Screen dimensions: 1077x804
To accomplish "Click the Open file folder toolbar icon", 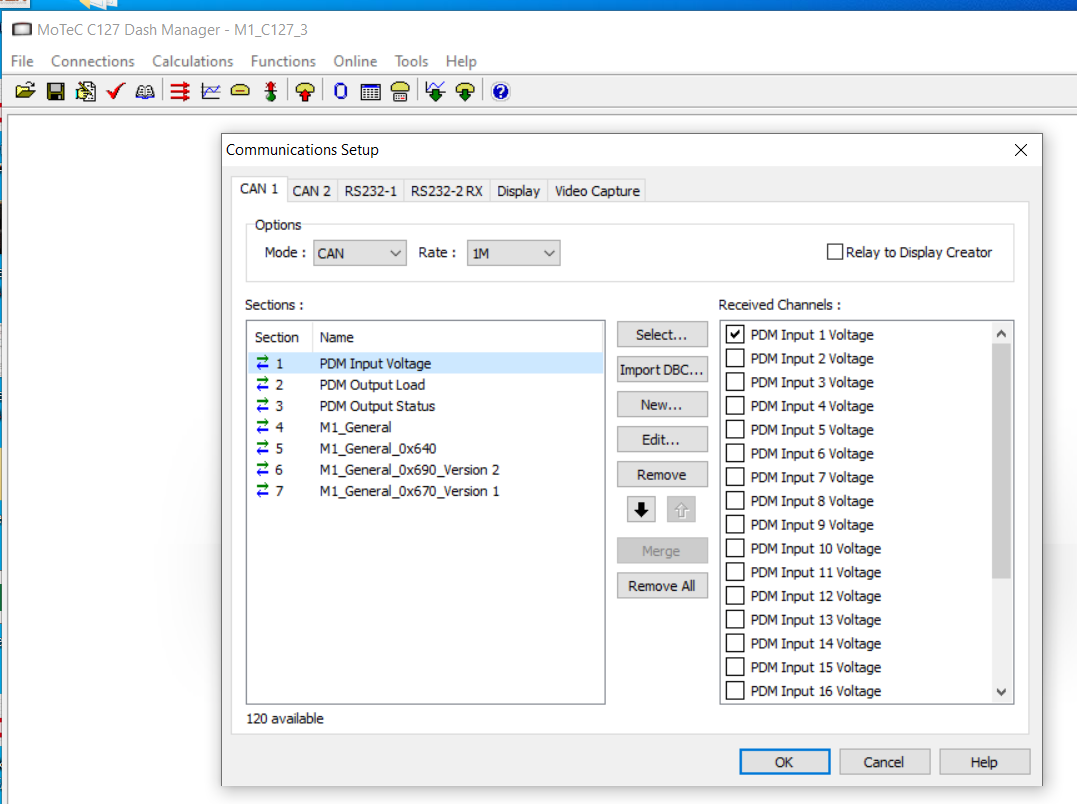I will tap(25, 91).
